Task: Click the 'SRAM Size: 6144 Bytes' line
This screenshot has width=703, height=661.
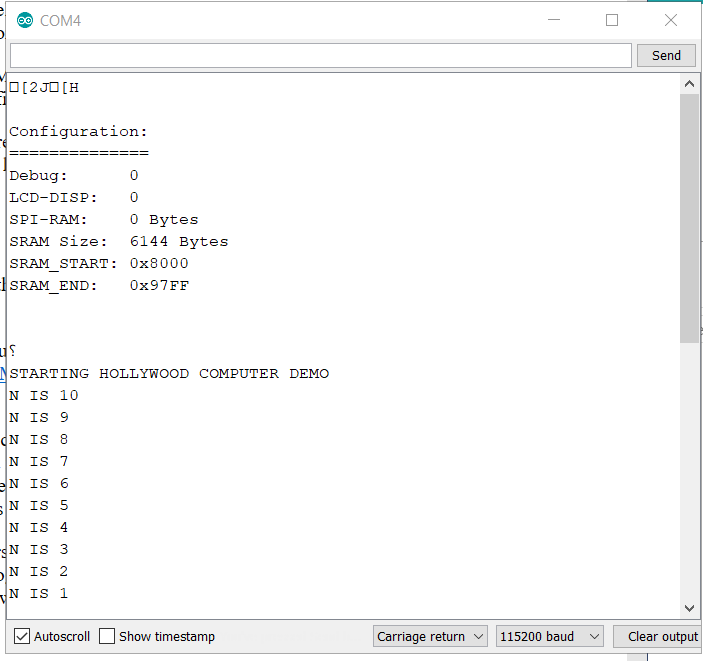Action: (119, 242)
